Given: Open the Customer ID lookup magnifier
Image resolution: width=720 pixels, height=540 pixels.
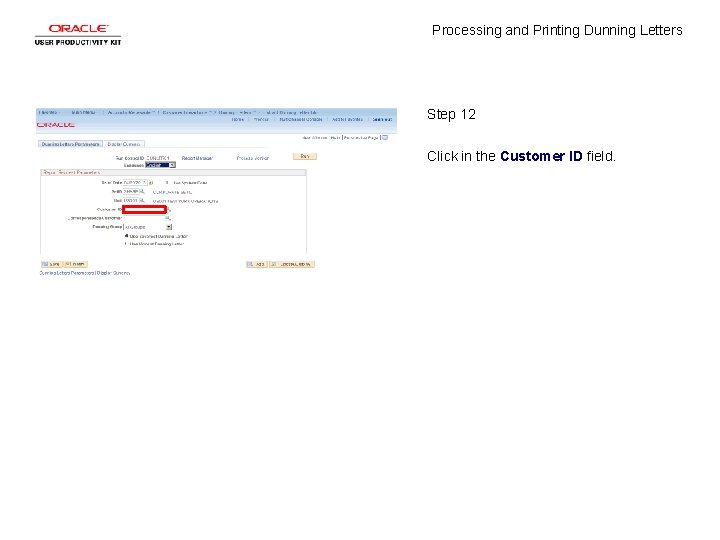Looking at the screenshot, I should coord(169,209).
